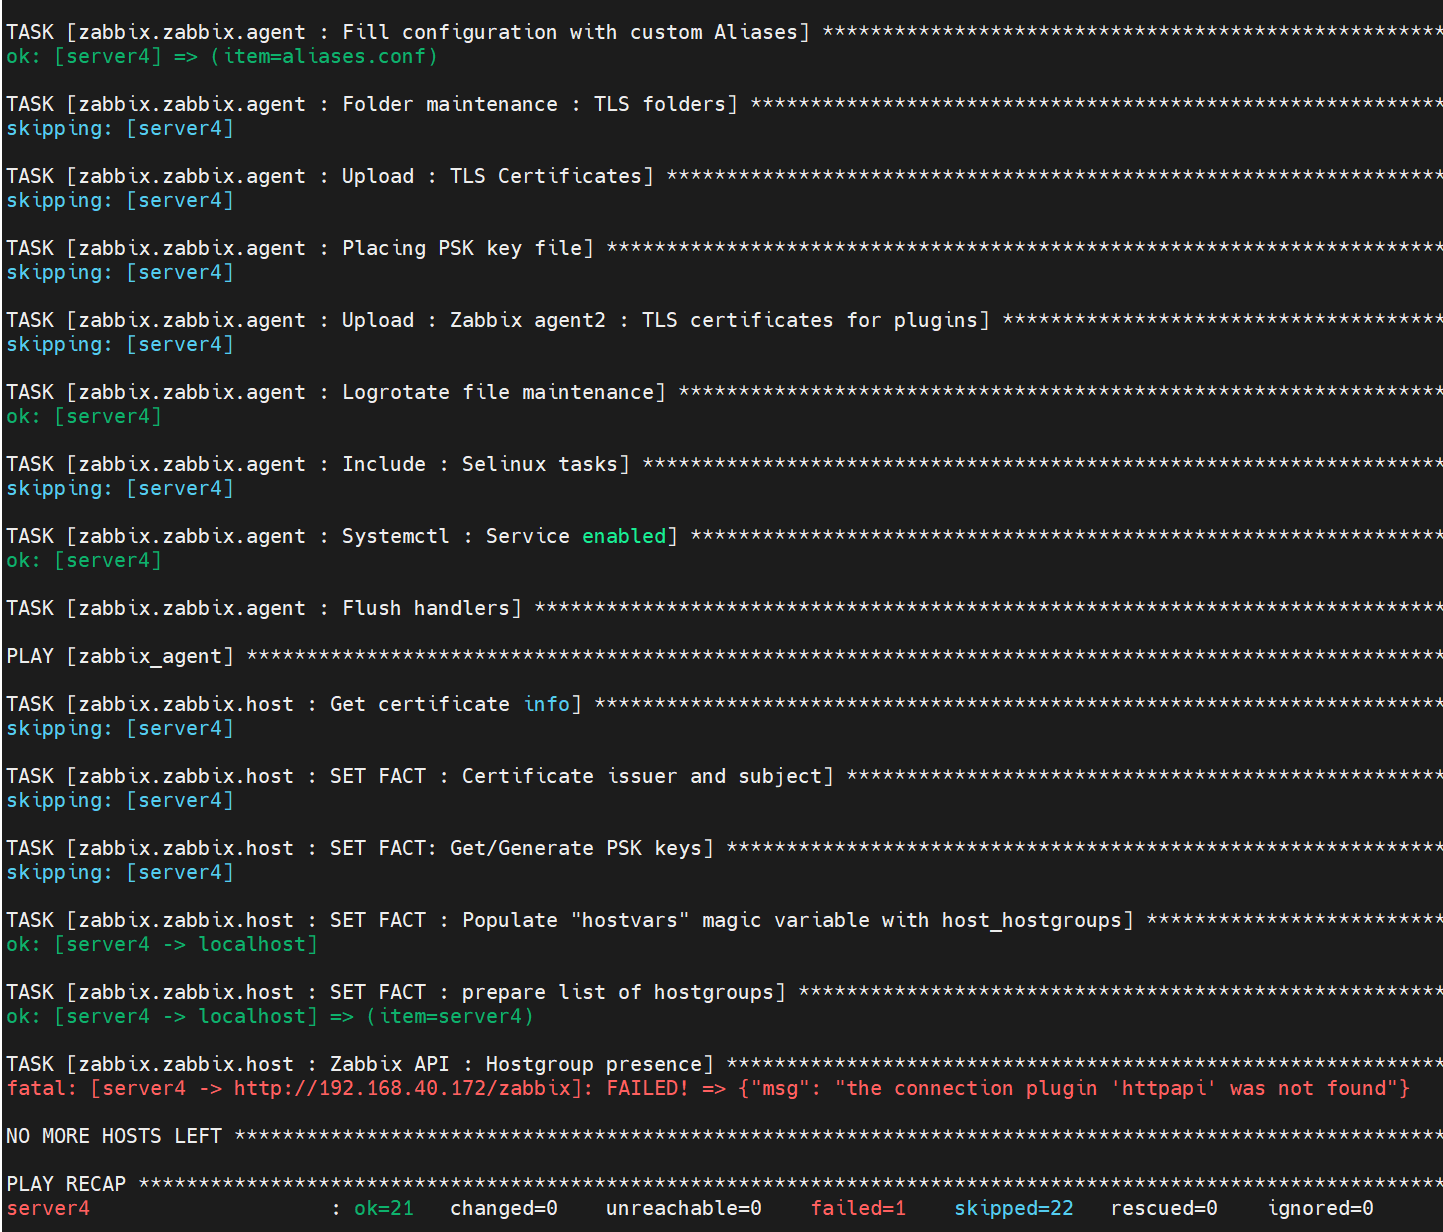This screenshot has height=1232, width=1443.
Task: Click the 'PLAY RECAP' heading
Action: (x=66, y=1184)
